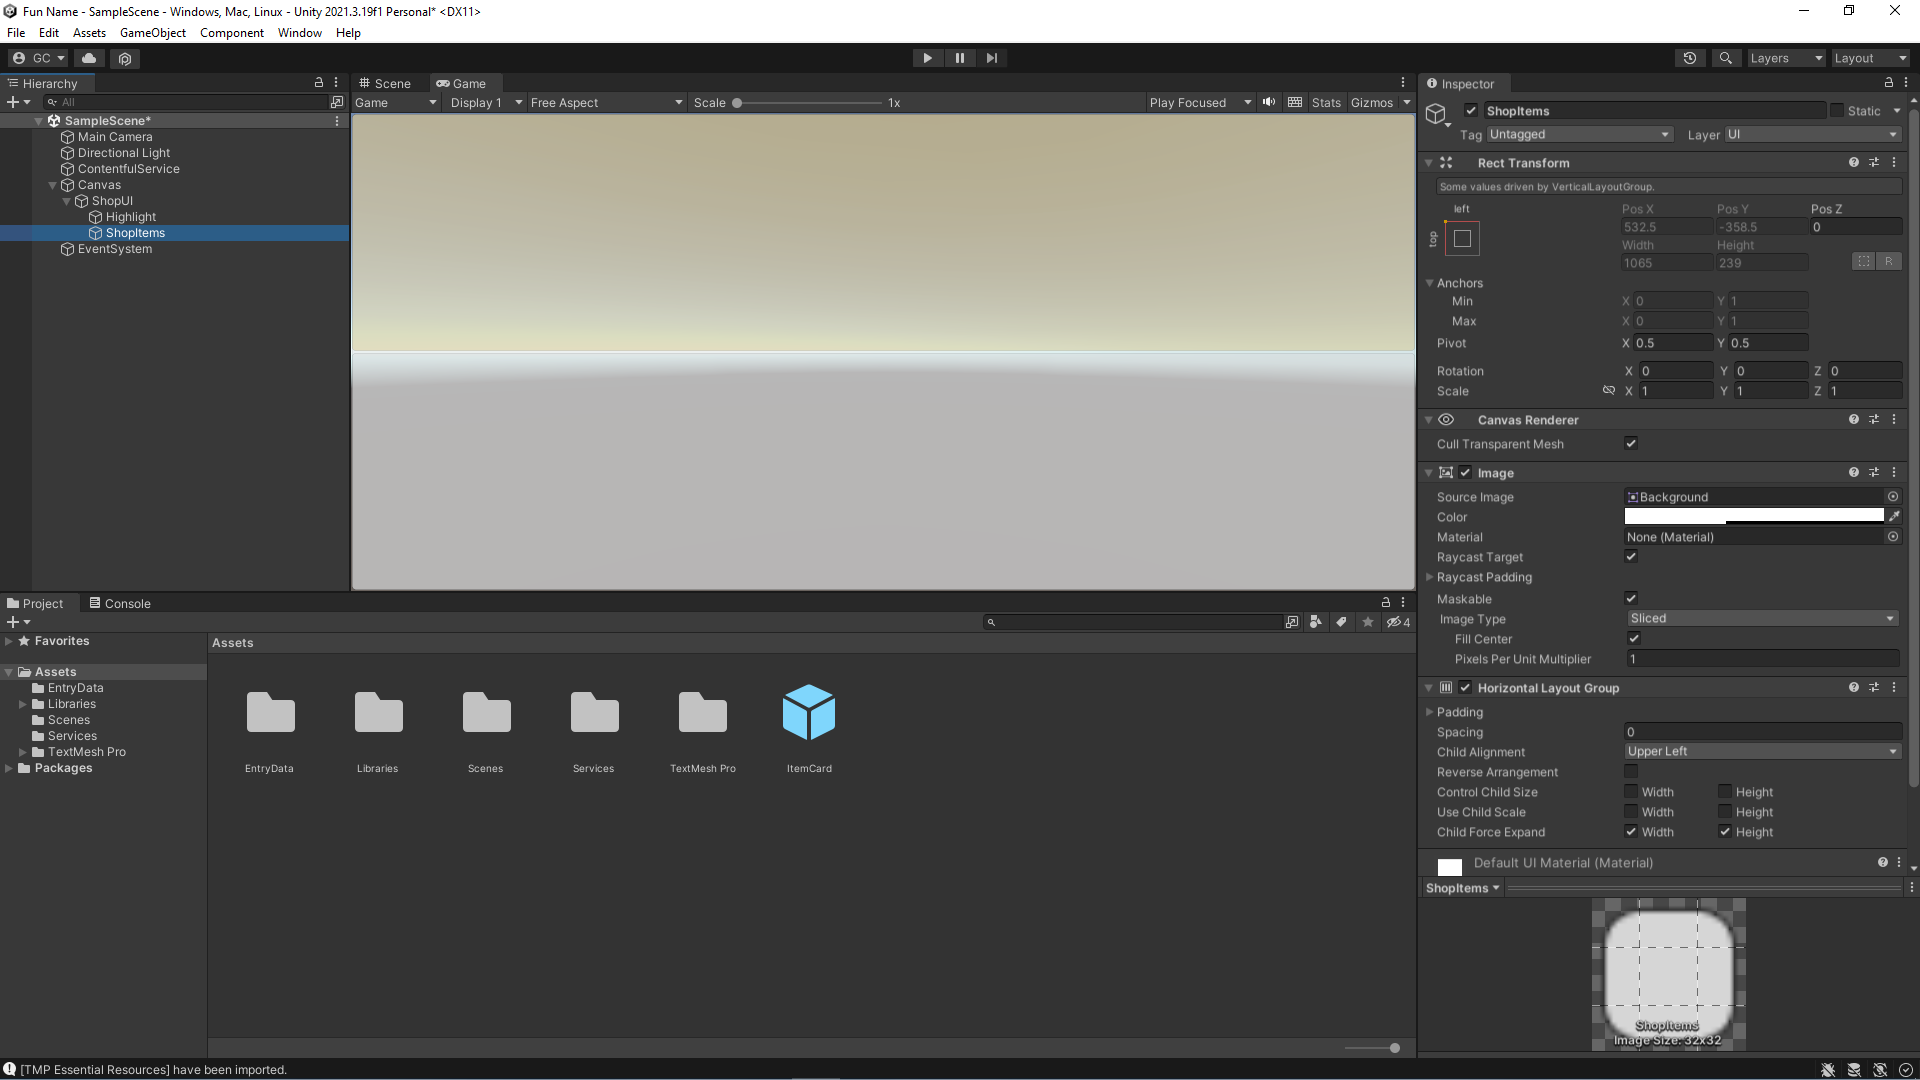Click the Rect Transform component icon
Viewport: 1920px width, 1080px height.
click(x=1447, y=162)
